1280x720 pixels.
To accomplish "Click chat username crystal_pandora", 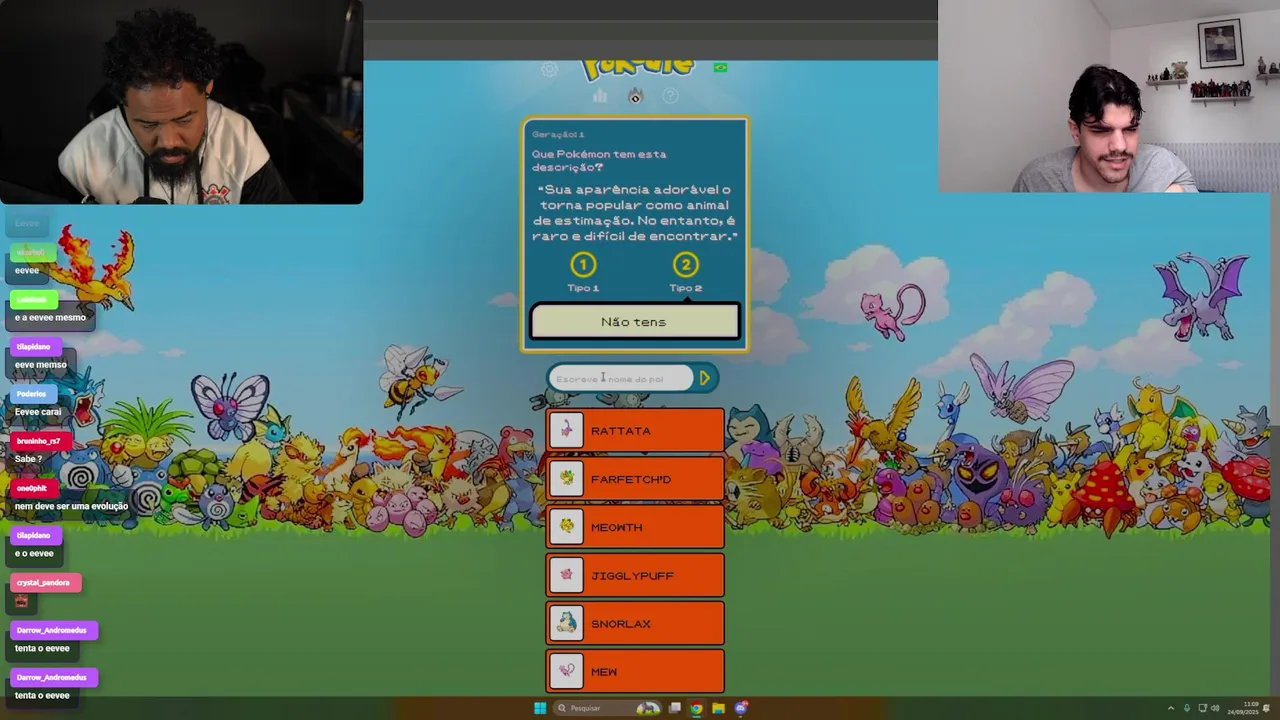I will (44, 582).
